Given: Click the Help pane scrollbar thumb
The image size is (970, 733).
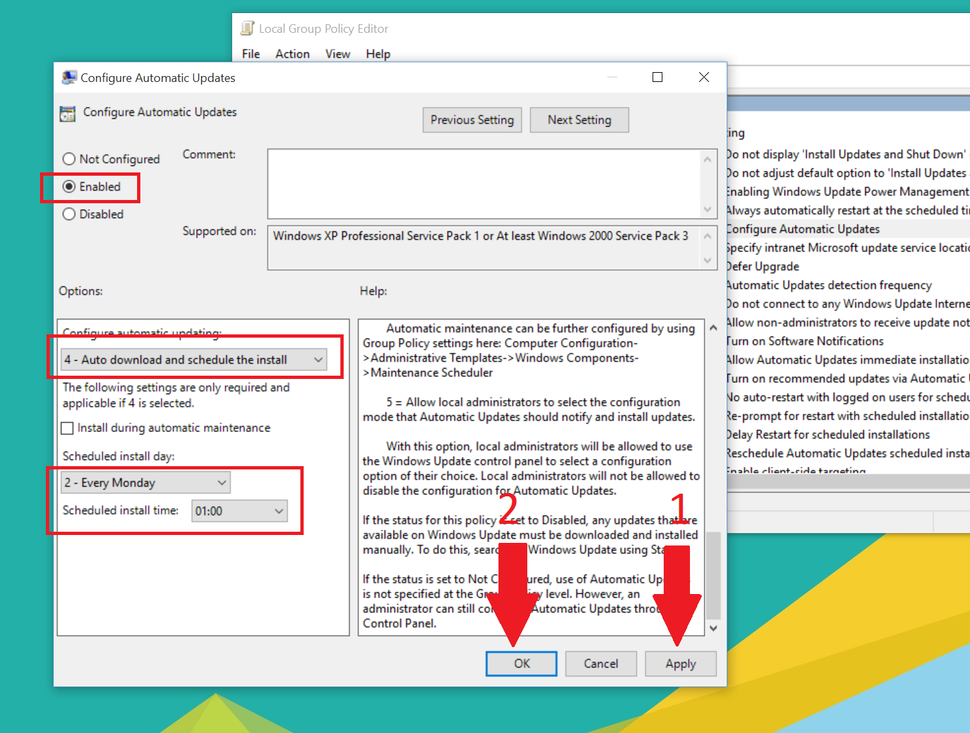Looking at the screenshot, I should 713,575.
